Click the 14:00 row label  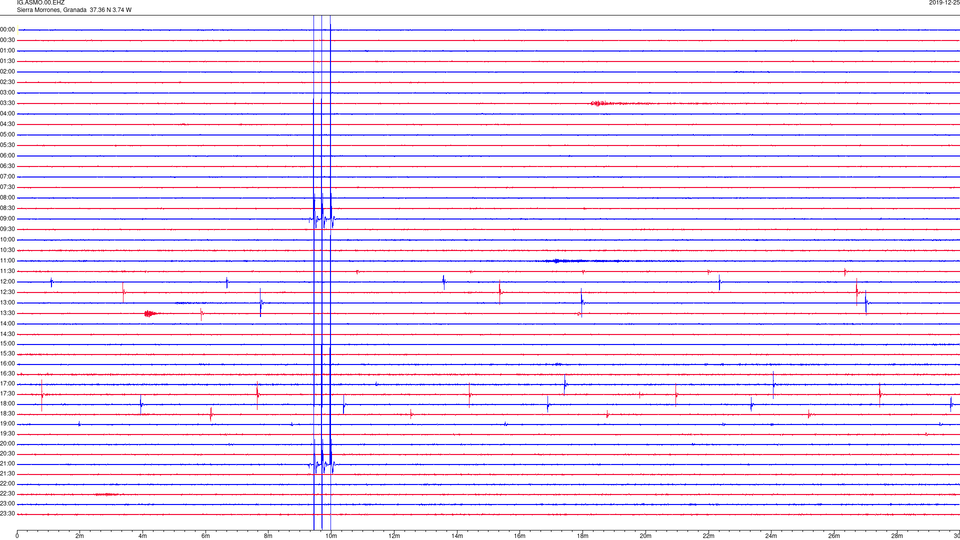[x=7, y=323]
